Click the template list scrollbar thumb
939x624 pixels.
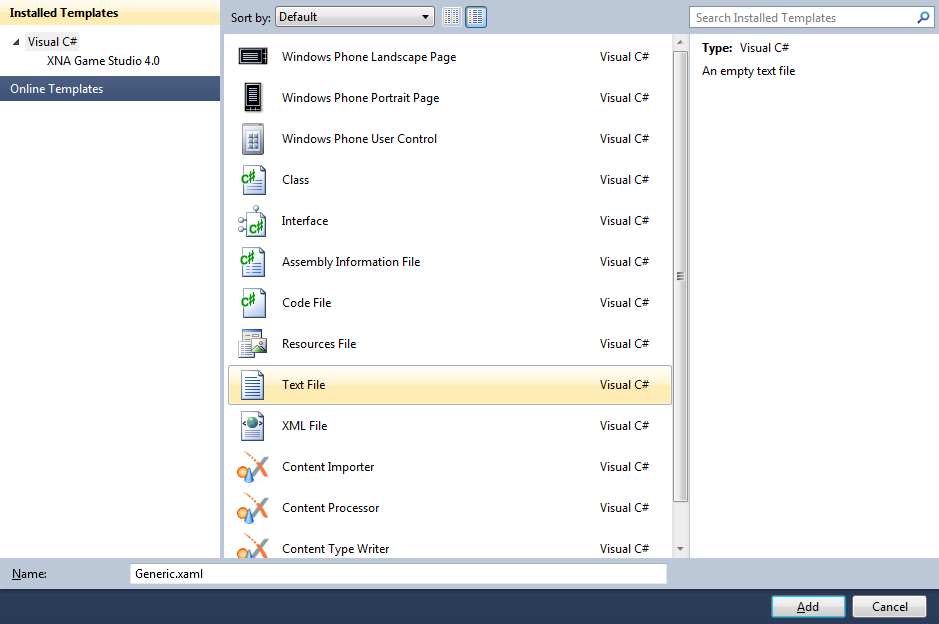680,277
